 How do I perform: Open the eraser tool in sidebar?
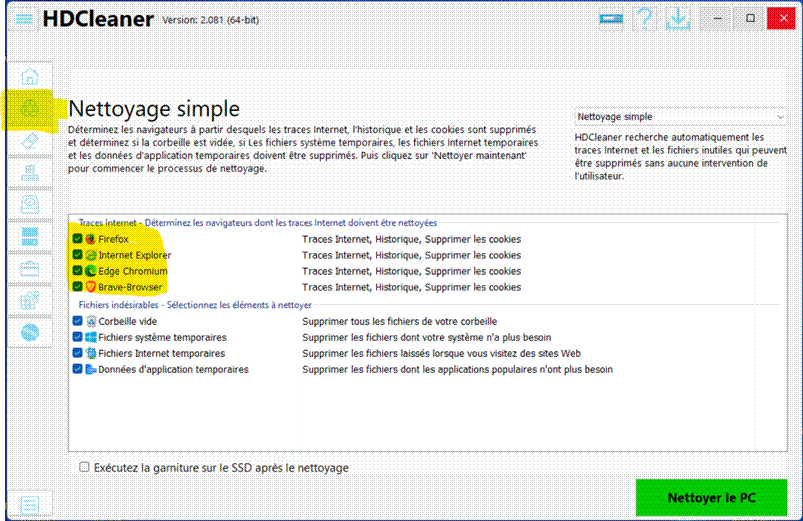(x=30, y=141)
